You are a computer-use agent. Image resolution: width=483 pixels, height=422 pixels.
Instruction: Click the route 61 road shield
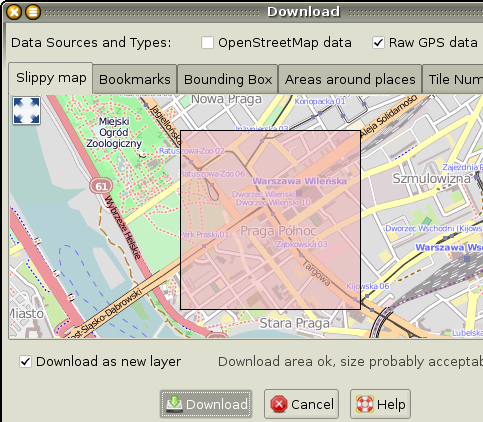pos(101,186)
